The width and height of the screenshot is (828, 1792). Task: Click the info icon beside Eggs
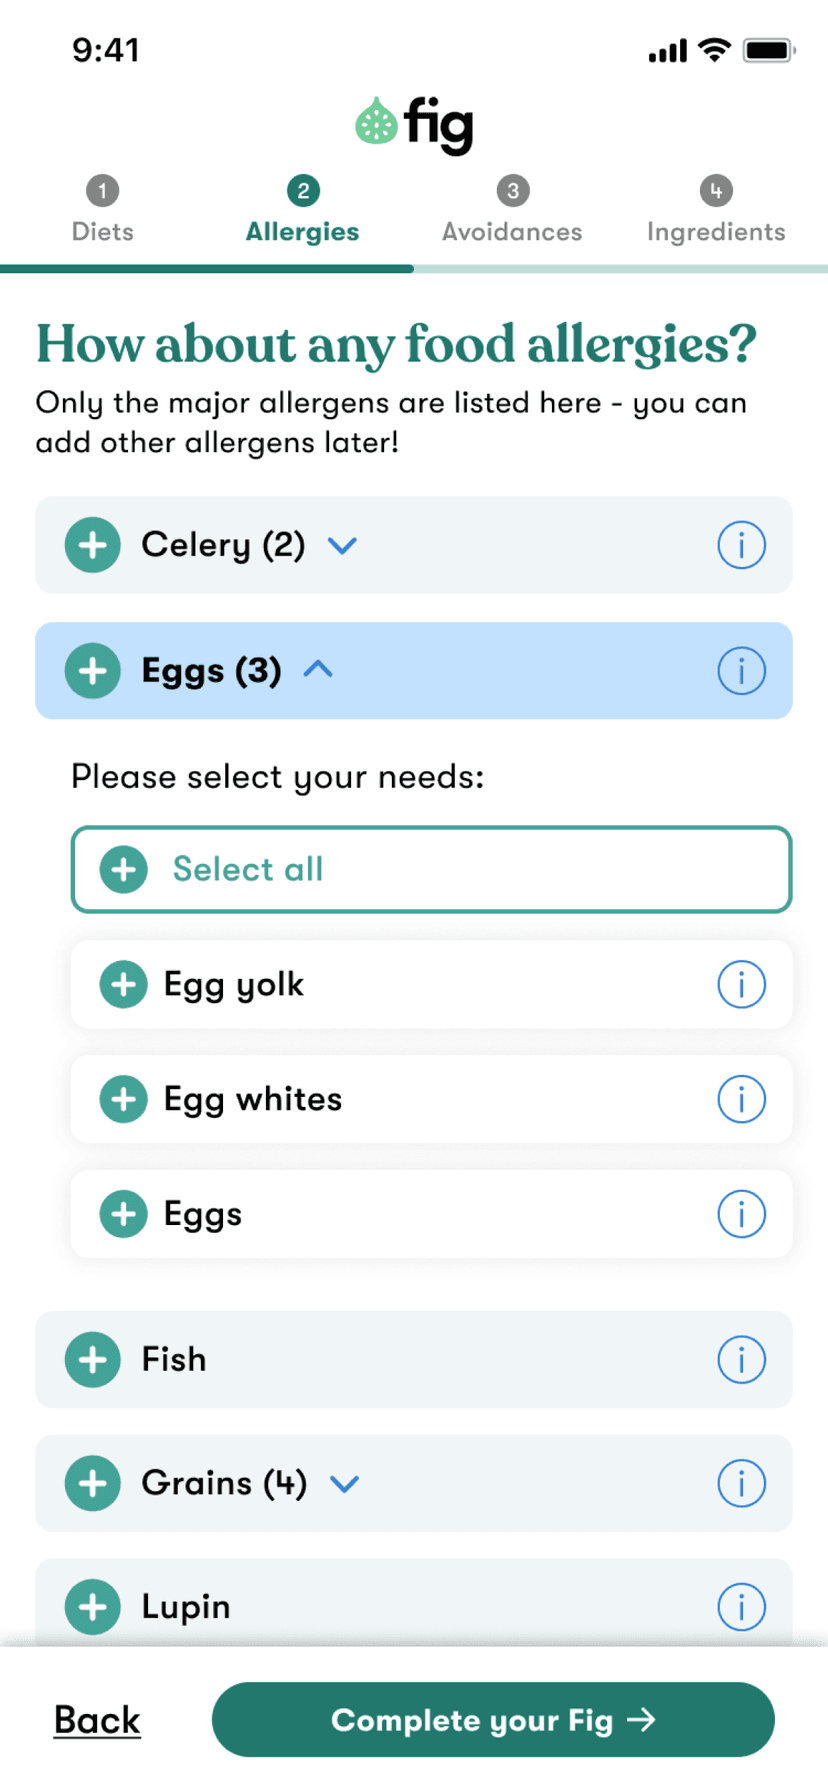point(741,671)
